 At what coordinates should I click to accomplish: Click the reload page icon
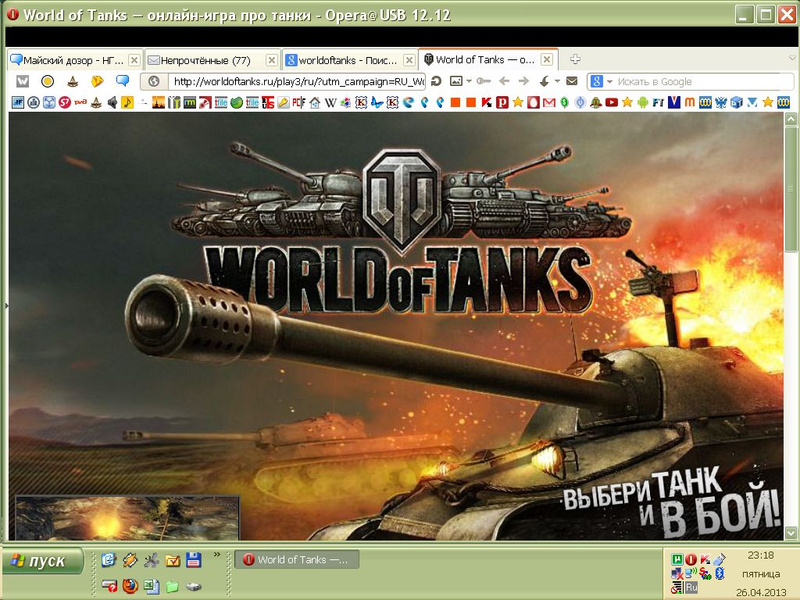438,81
